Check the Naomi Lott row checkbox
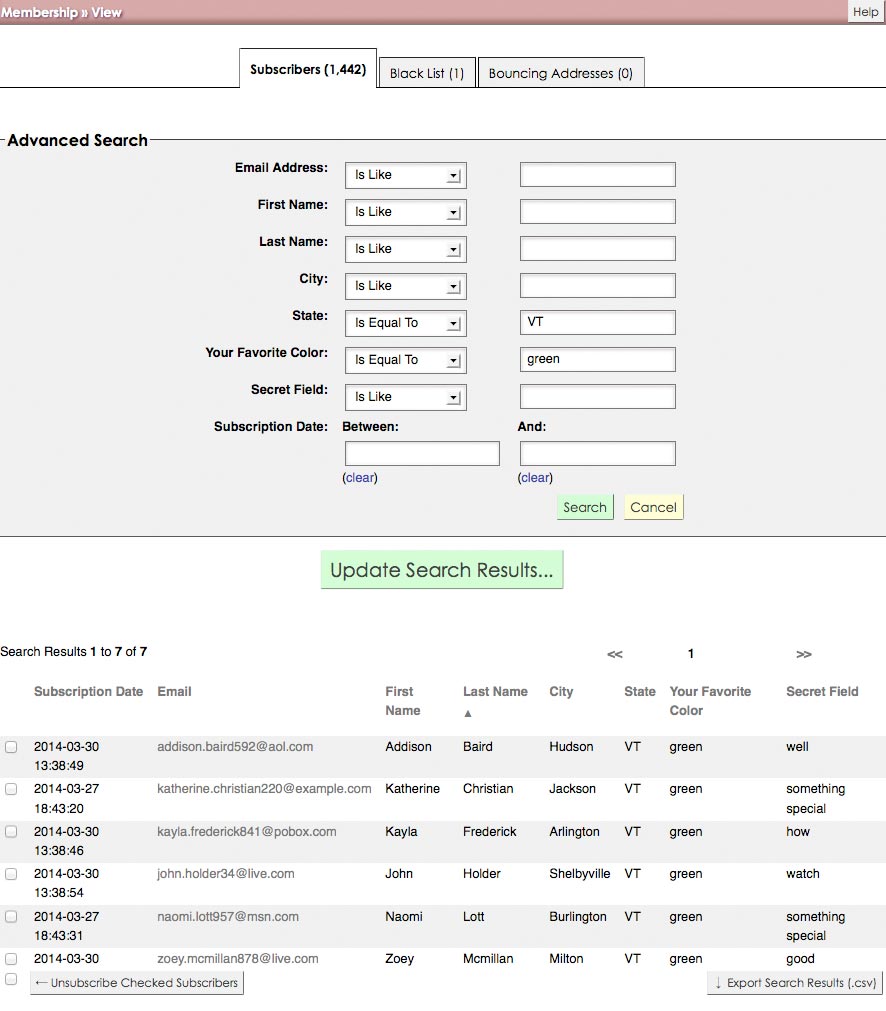 pyautogui.click(x=11, y=917)
